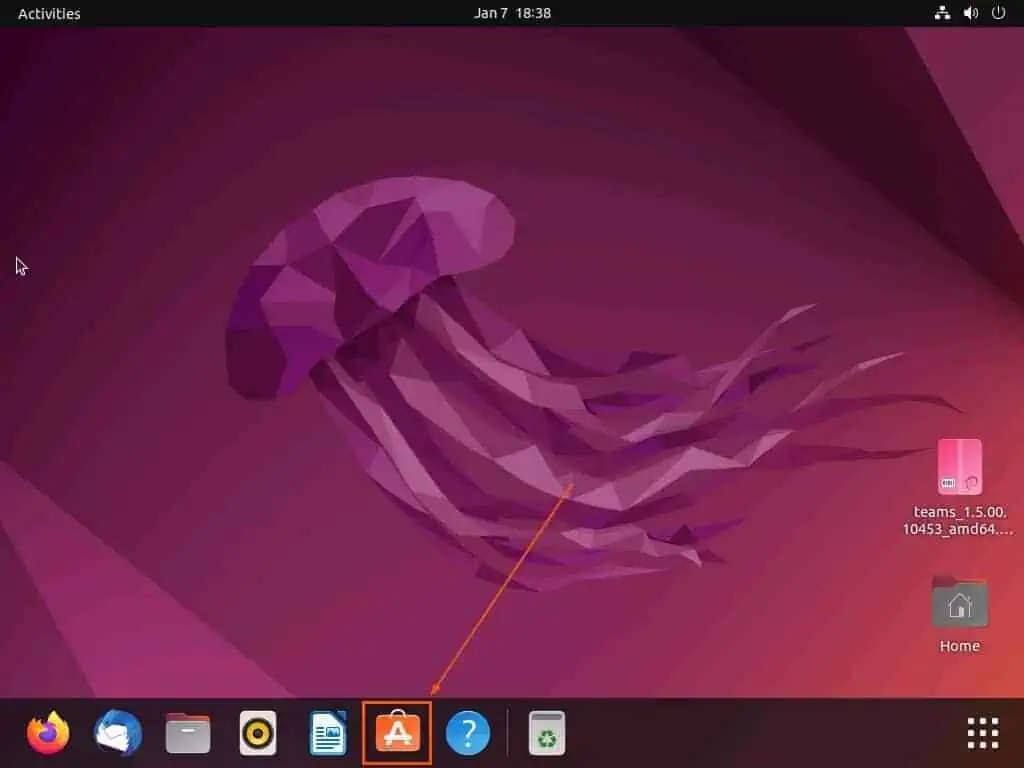Expand system menu via power icon
This screenshot has height=768, width=1024.
[x=998, y=13]
